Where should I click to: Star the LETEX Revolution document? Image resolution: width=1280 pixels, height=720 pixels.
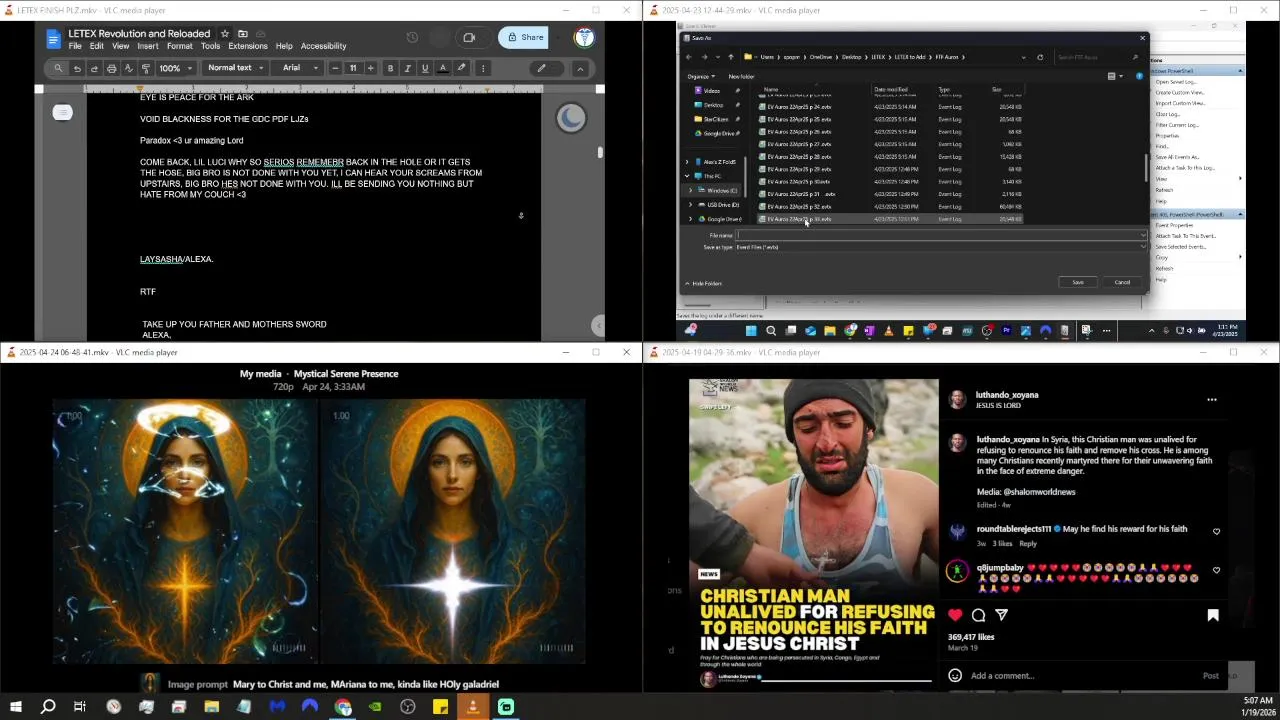[x=225, y=34]
